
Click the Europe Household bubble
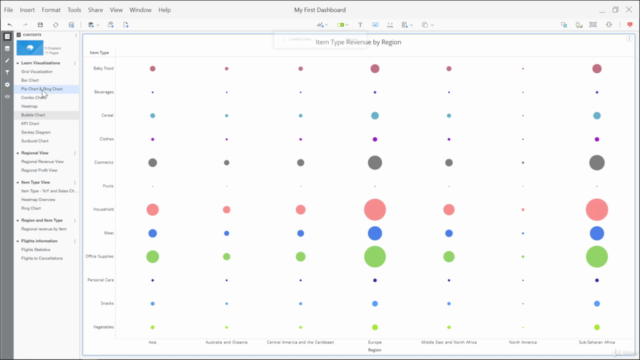point(375,210)
